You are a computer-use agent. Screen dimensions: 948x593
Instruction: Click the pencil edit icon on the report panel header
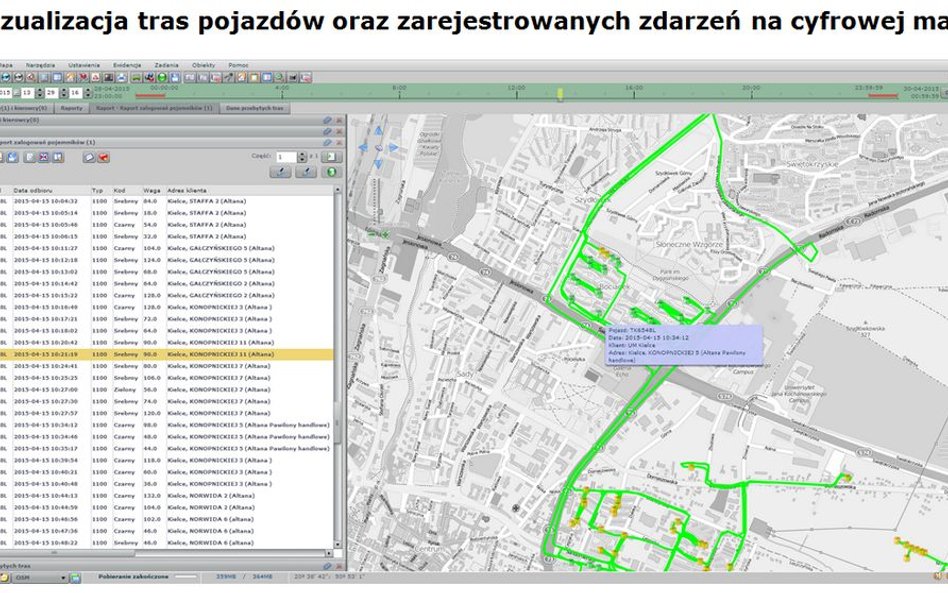point(328,141)
